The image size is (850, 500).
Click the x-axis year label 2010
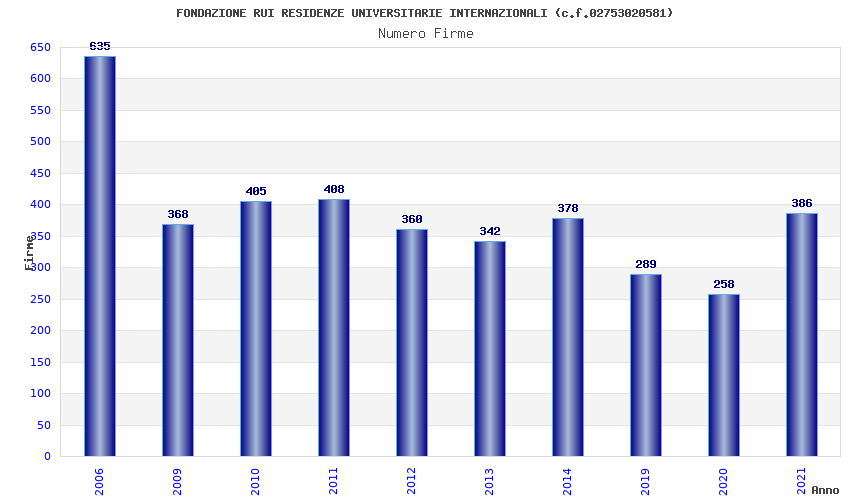click(255, 482)
